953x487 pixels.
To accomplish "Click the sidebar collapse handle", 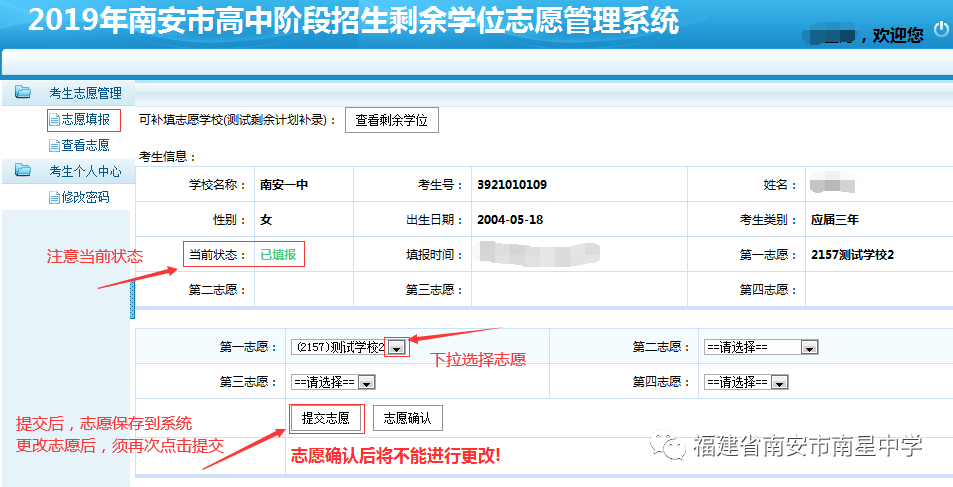I will click(132, 300).
